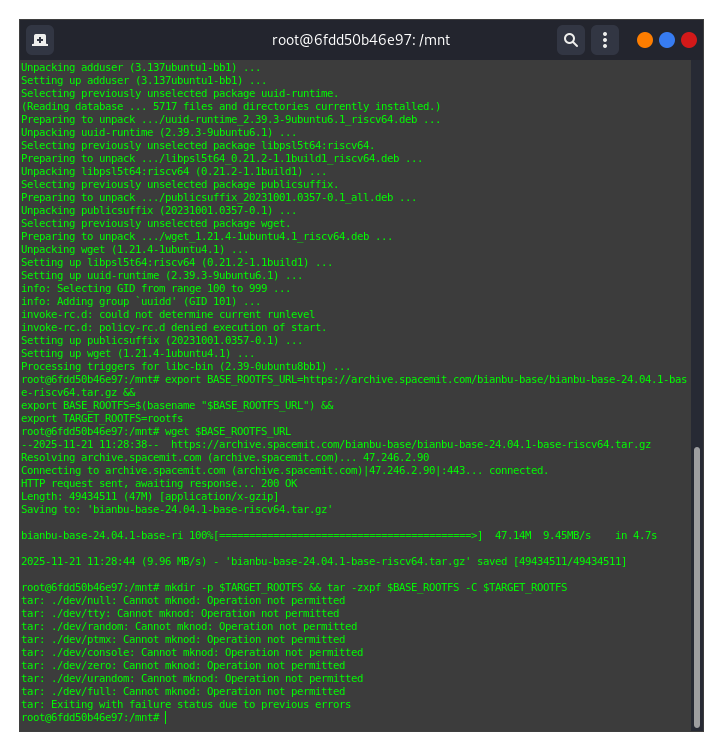Open a new terminal tab
This screenshot has height=751, width=723.
click(40, 40)
